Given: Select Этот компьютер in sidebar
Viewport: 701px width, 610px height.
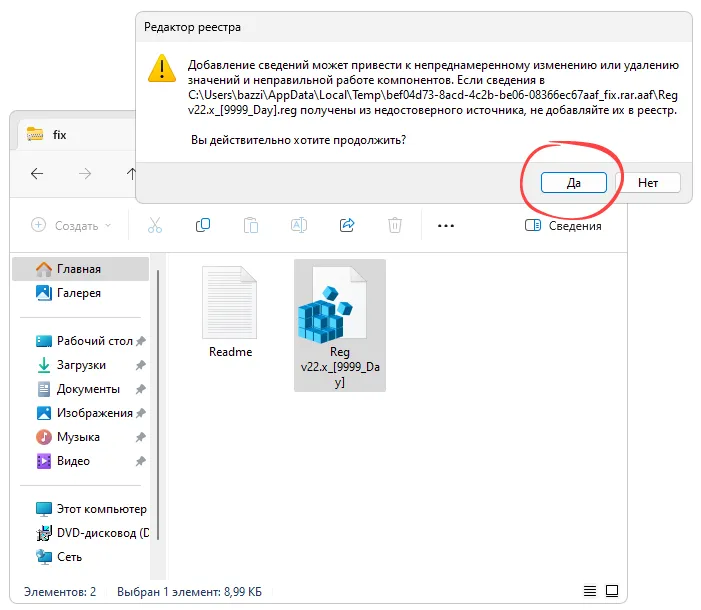Looking at the screenshot, I should click(91, 509).
